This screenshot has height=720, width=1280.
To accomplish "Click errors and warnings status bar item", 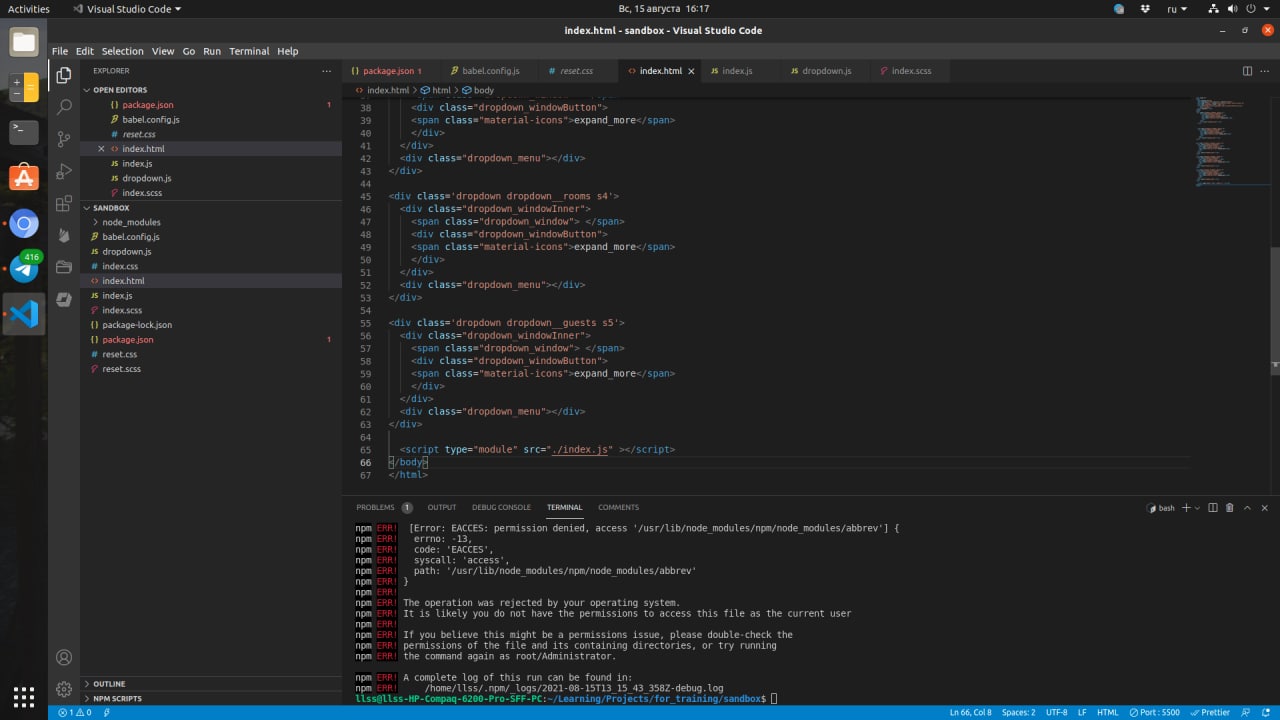I will click(x=75, y=712).
